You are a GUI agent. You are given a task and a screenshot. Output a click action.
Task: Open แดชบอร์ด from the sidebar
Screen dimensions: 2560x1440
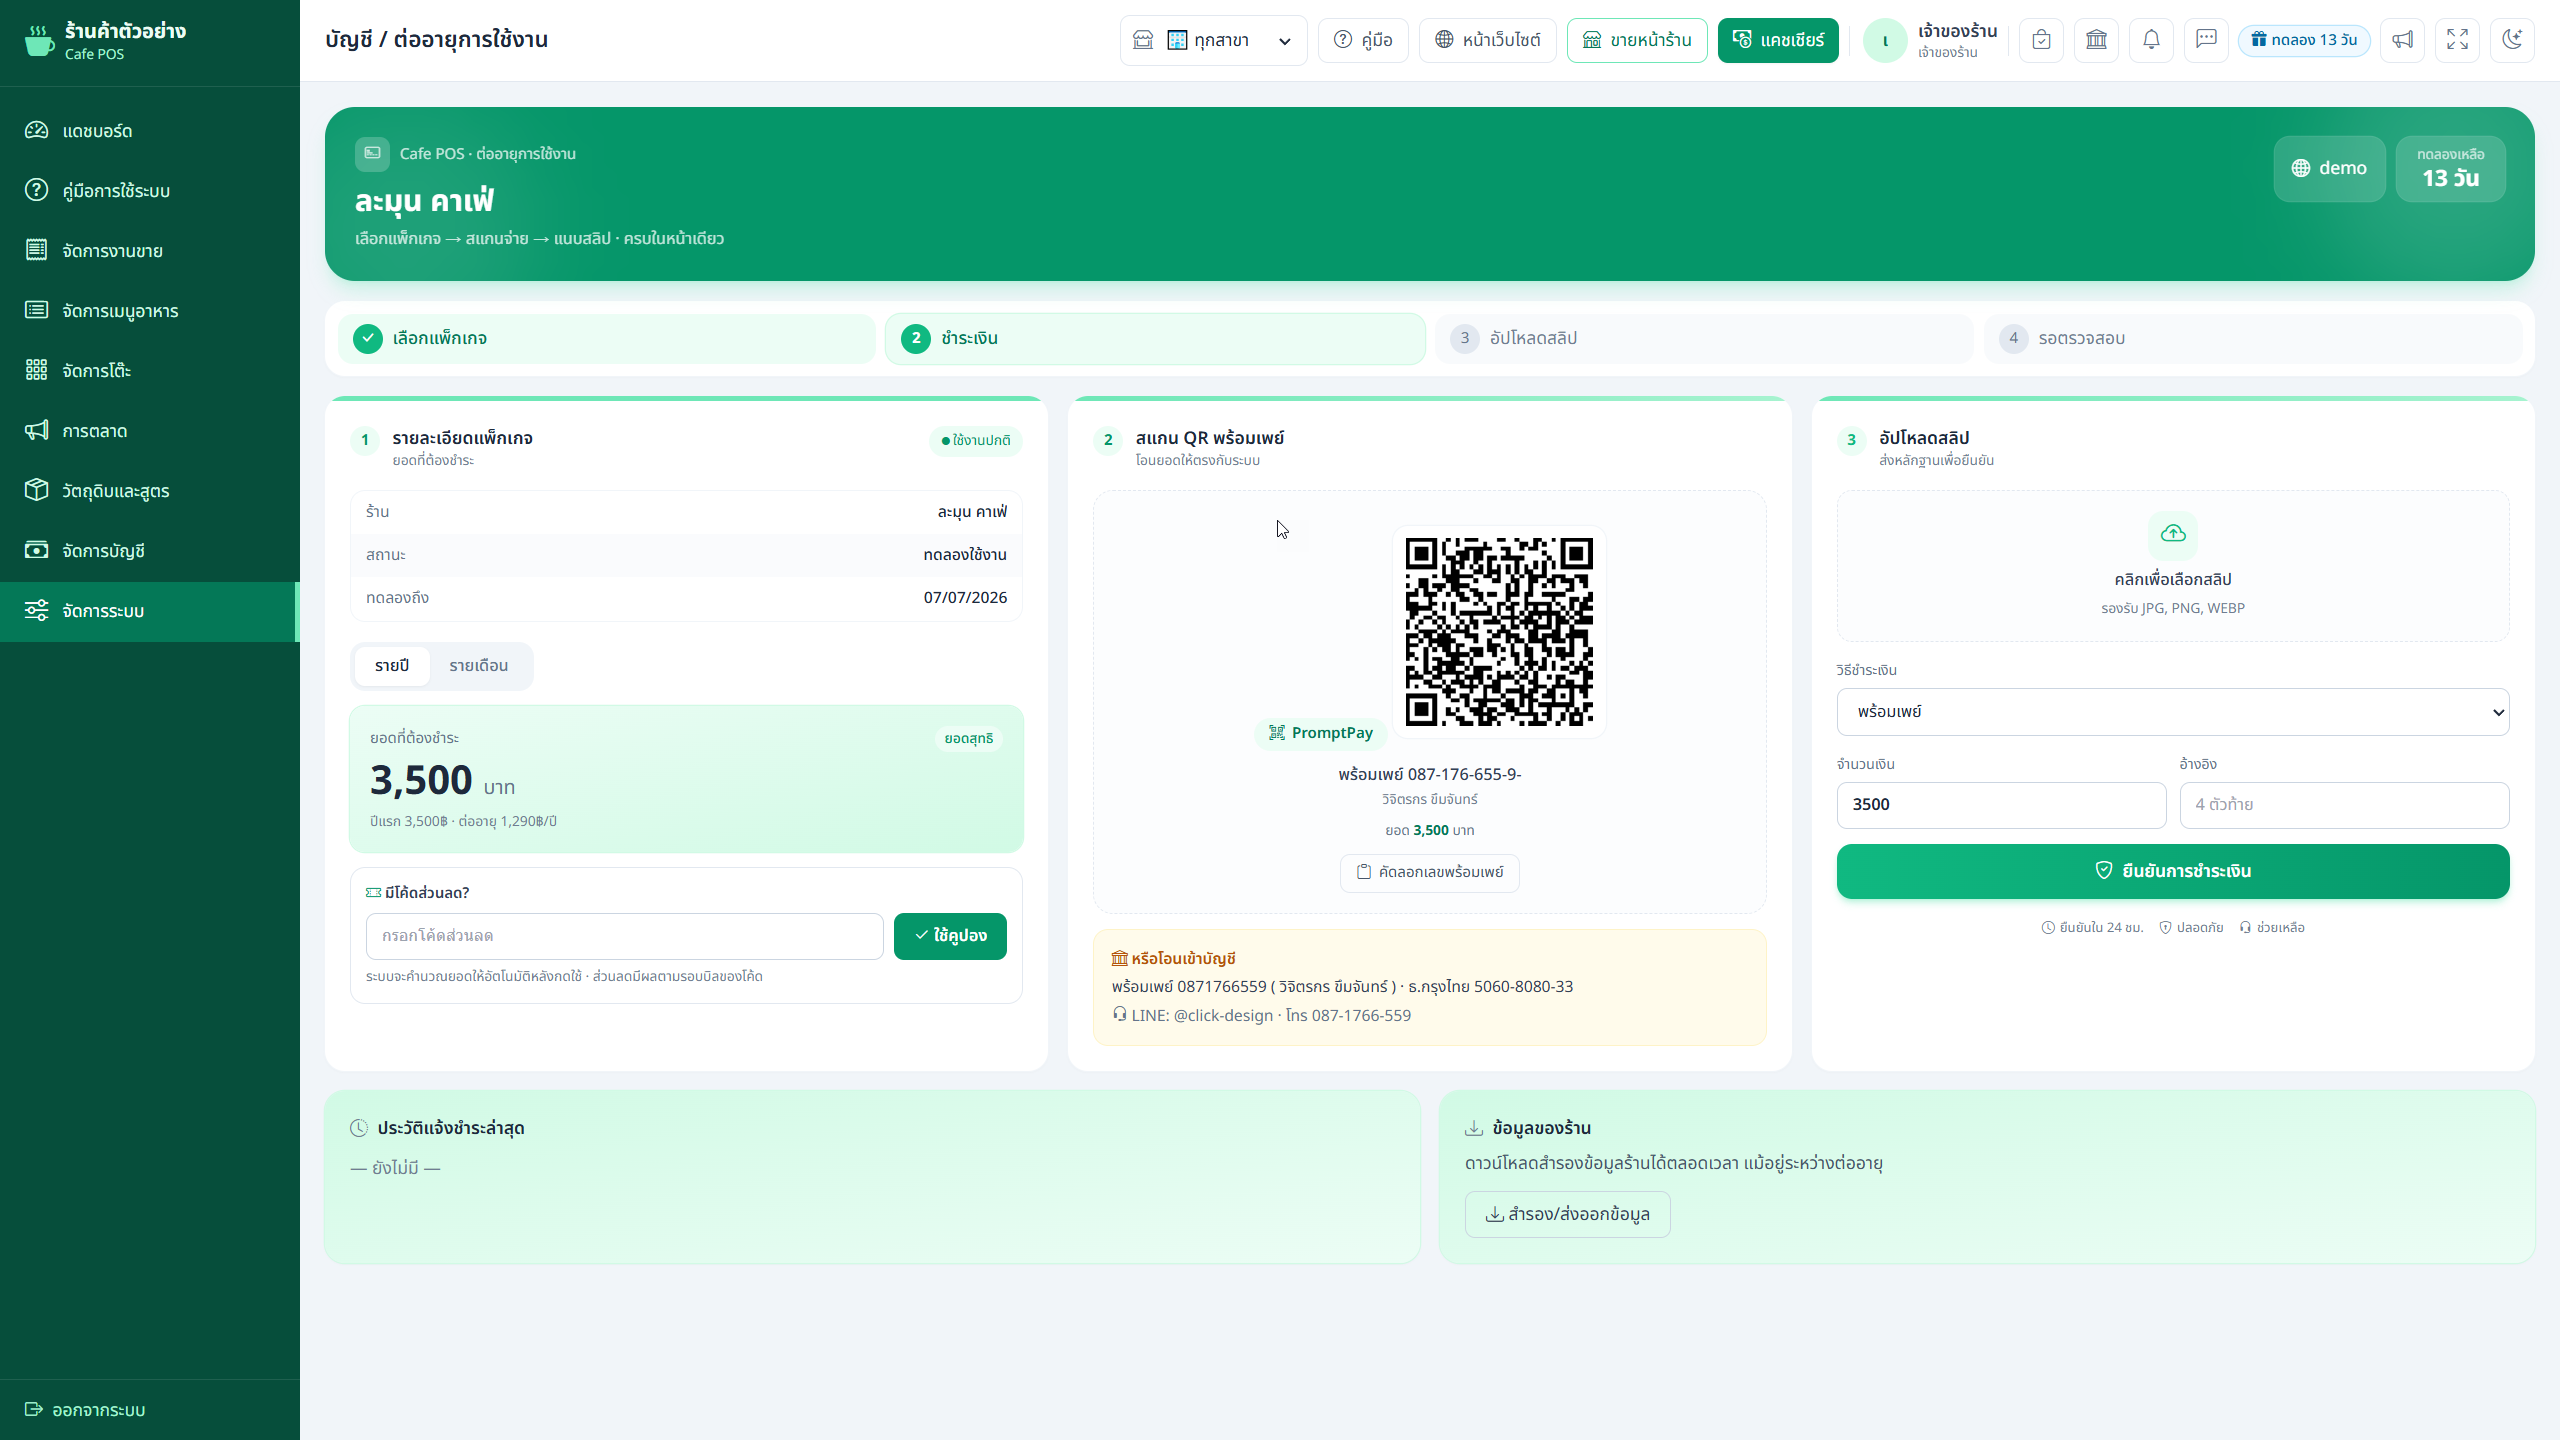click(150, 131)
